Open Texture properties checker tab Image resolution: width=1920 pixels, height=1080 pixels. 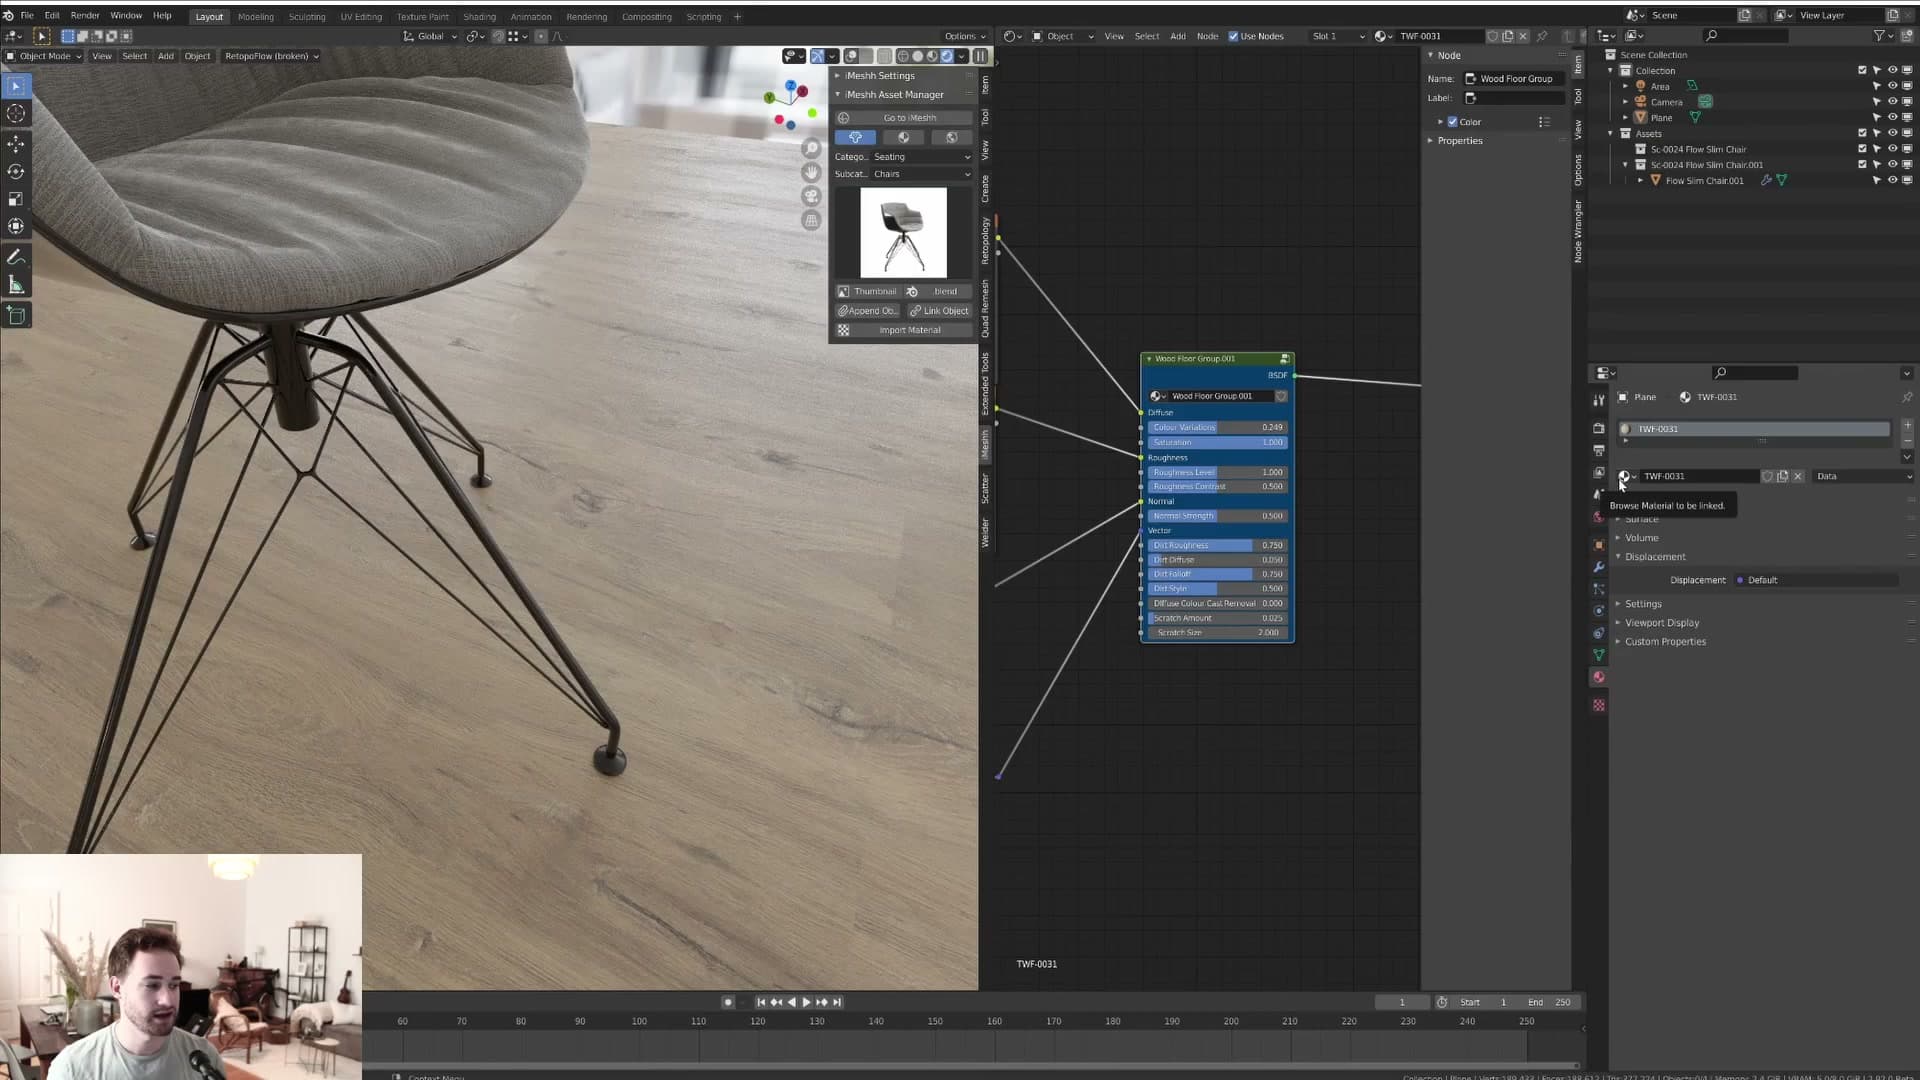tap(1598, 705)
